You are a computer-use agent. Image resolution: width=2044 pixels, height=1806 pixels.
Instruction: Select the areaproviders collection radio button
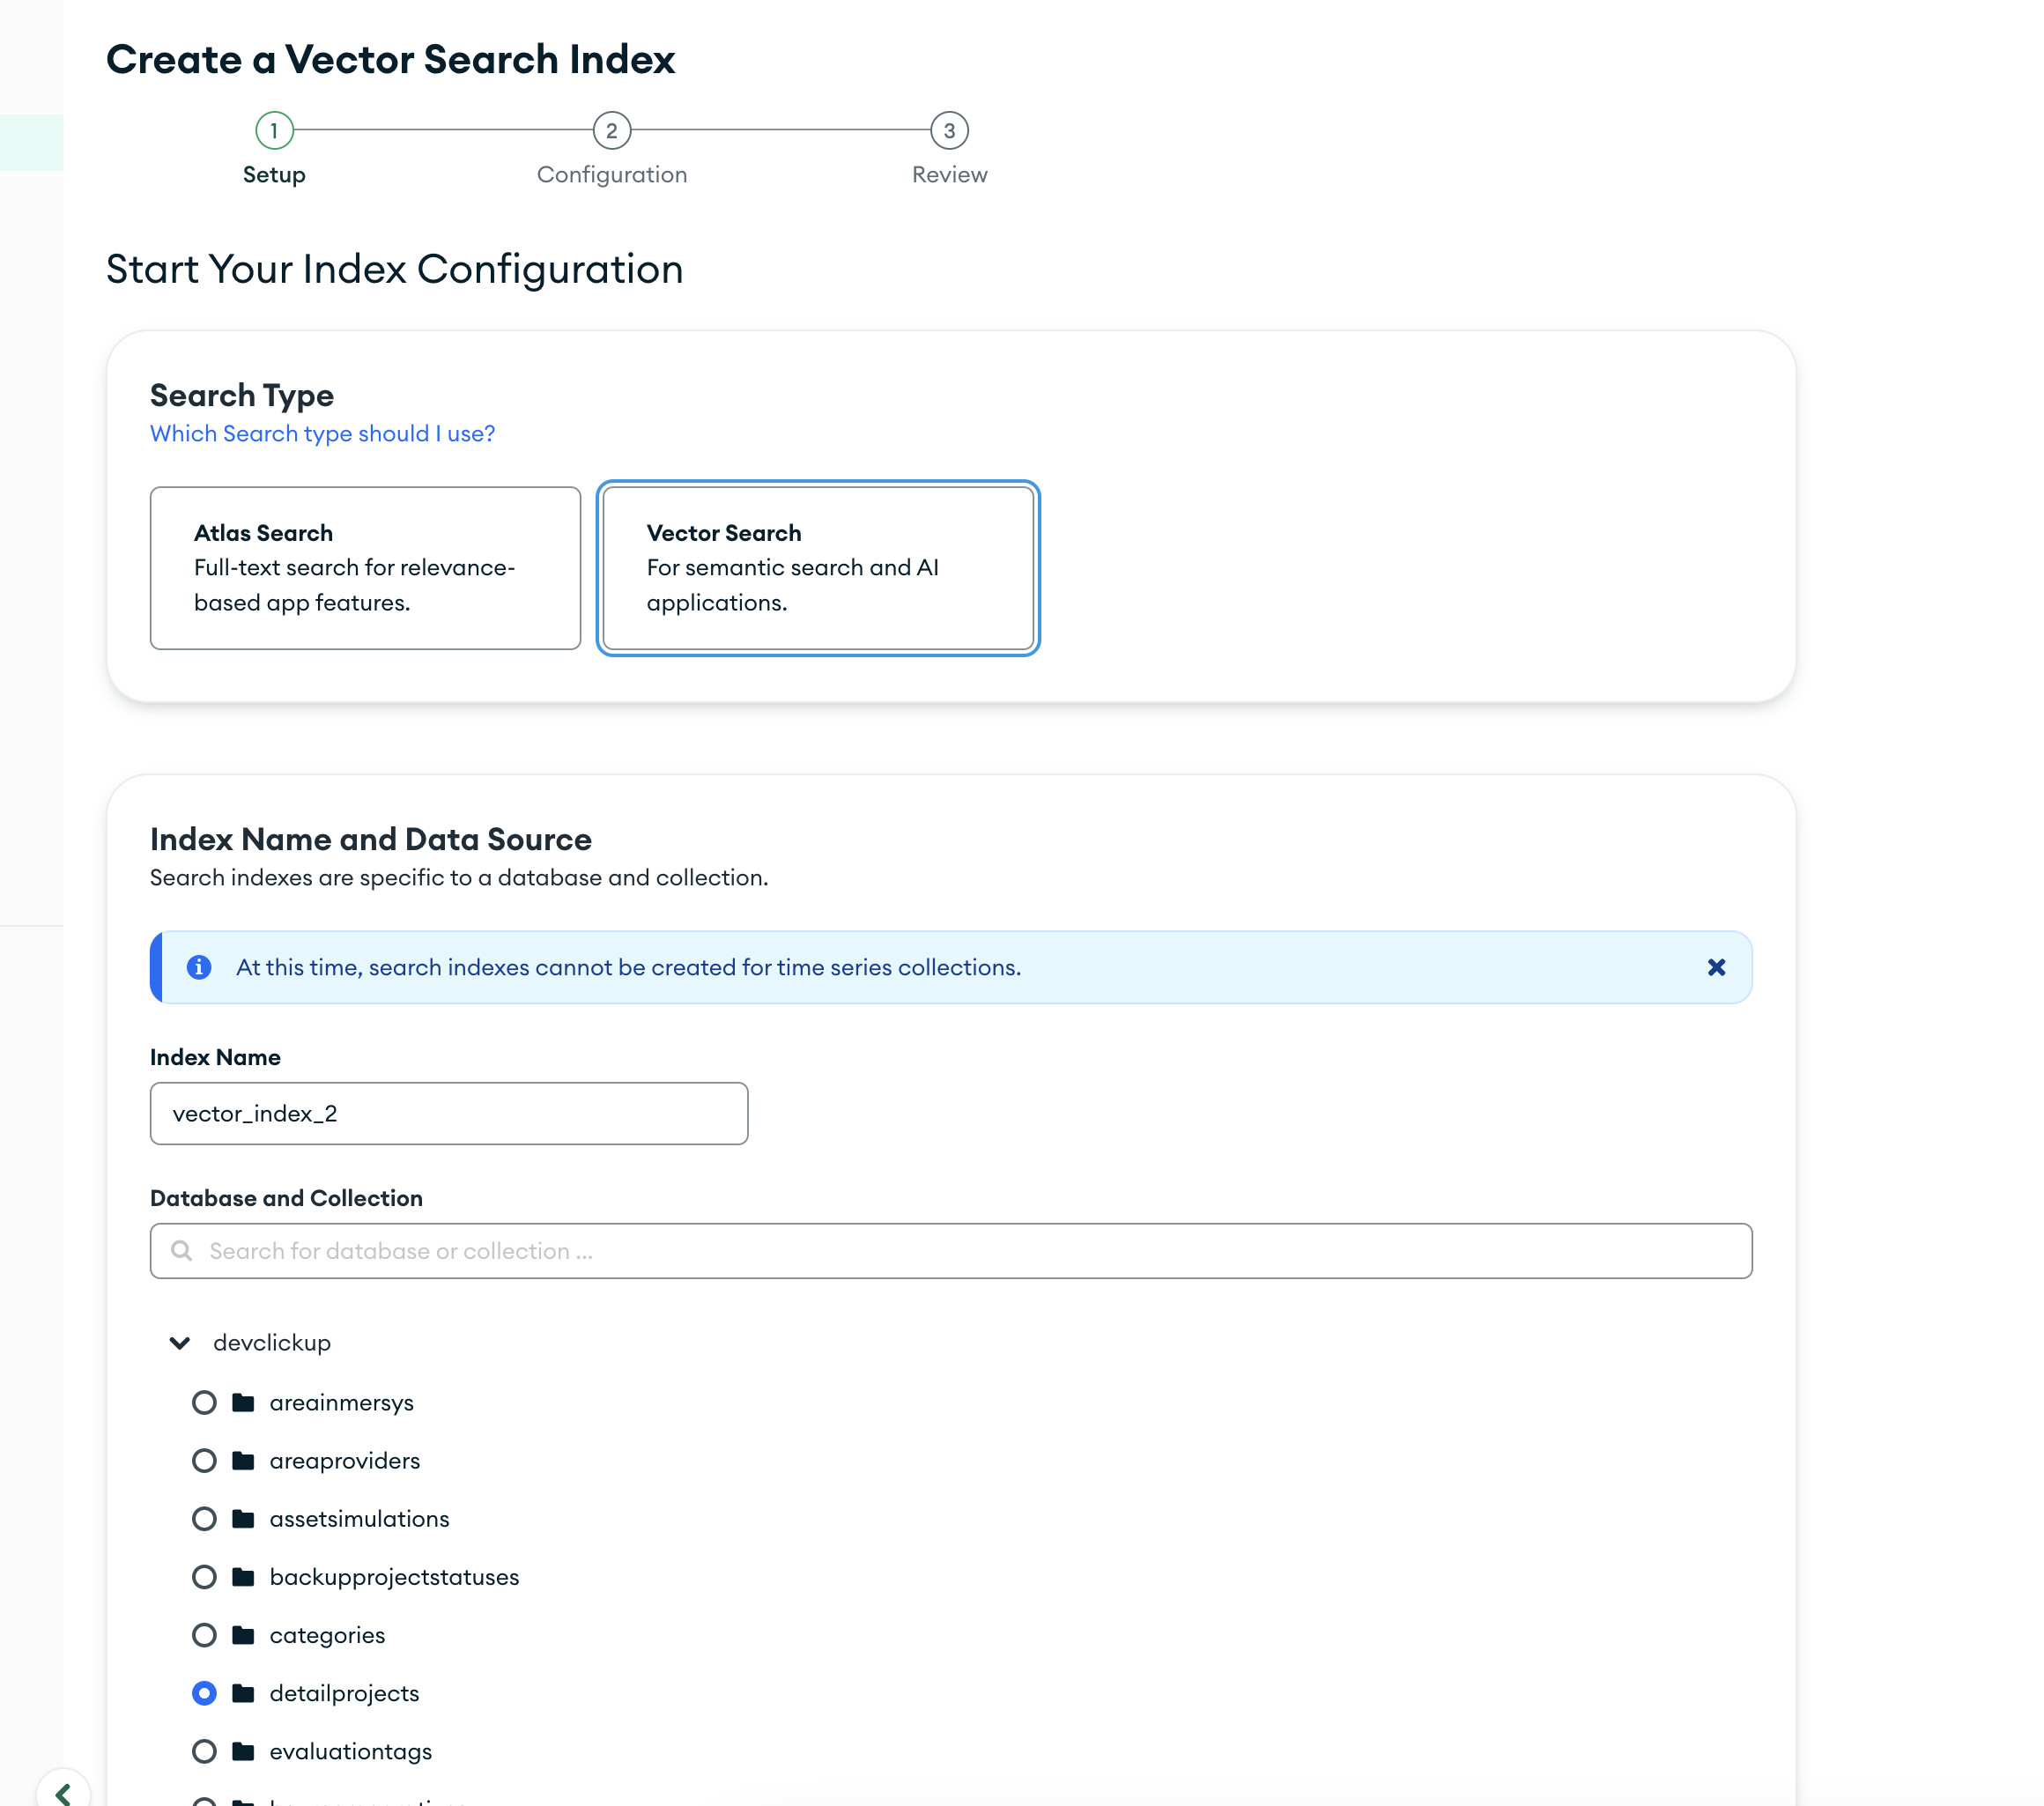204,1461
